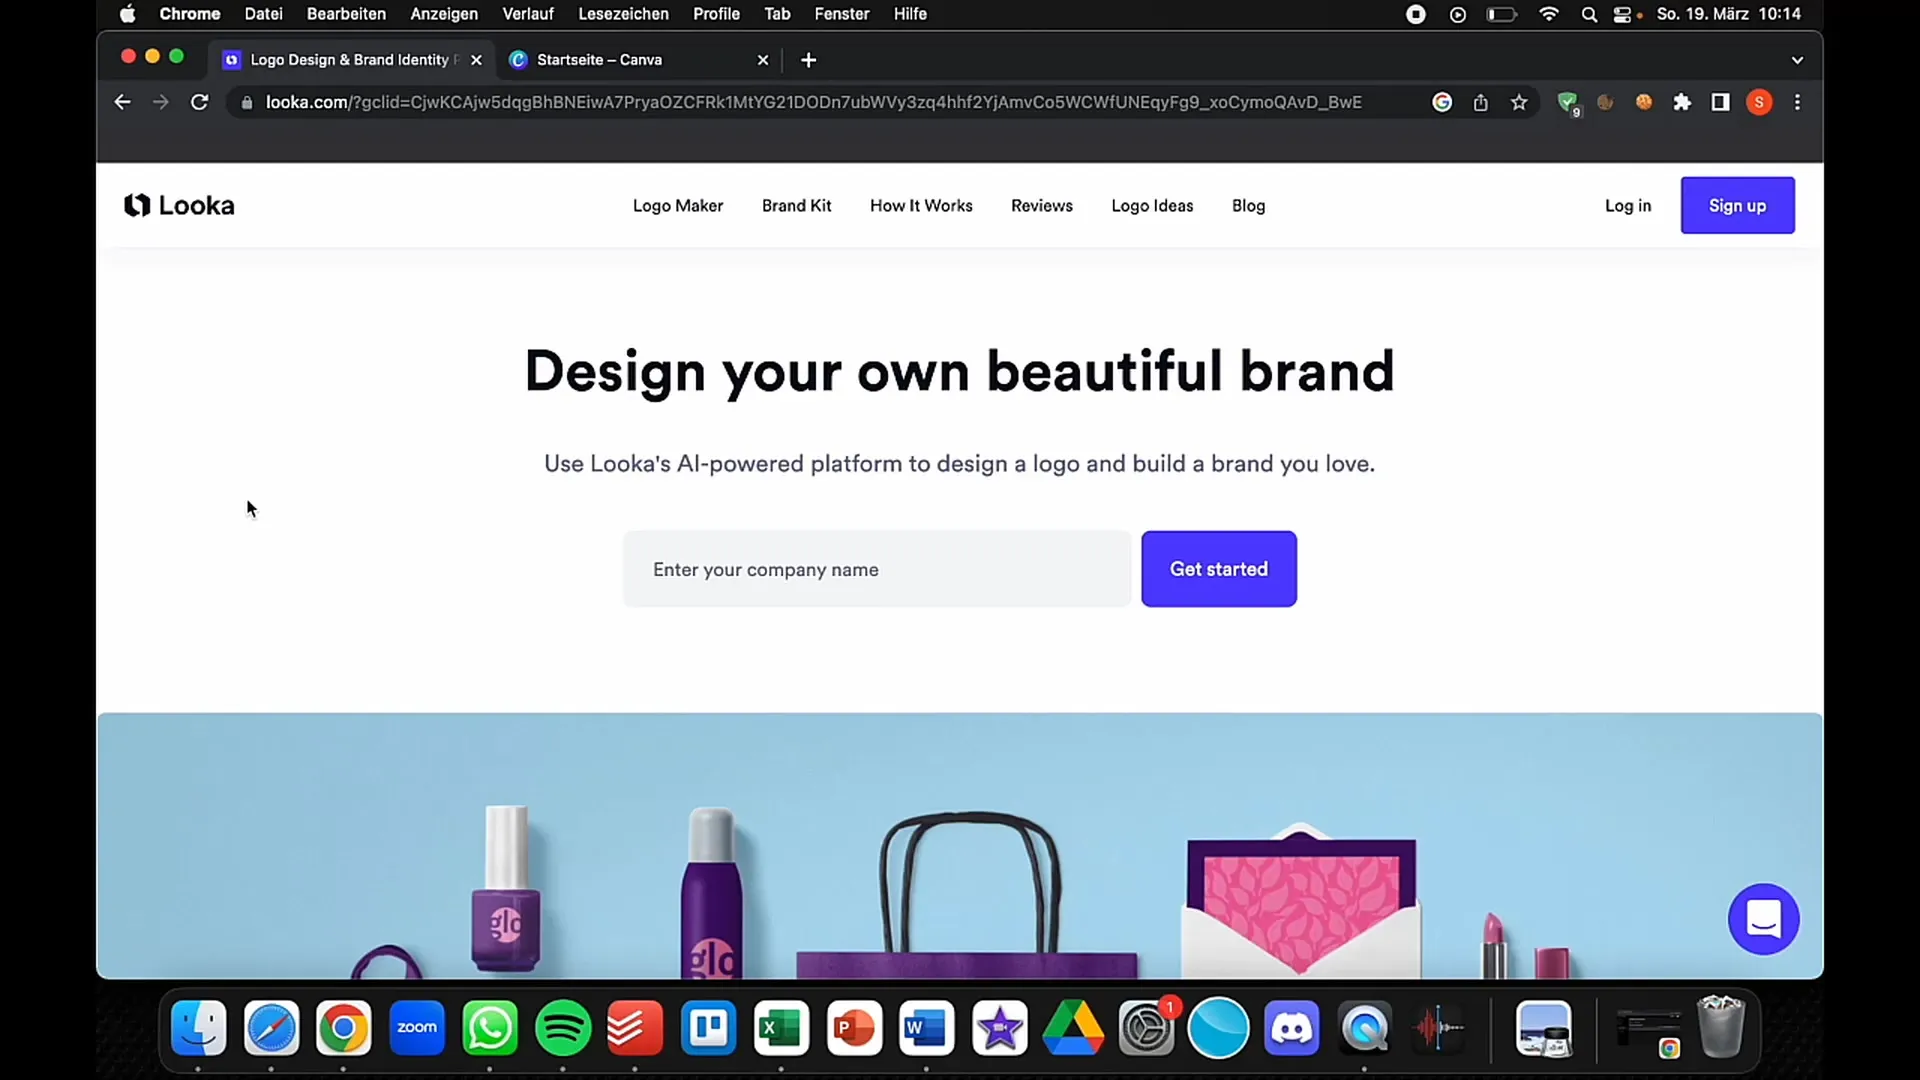
Task: Launch Zoom from the dock
Action: tap(418, 1029)
